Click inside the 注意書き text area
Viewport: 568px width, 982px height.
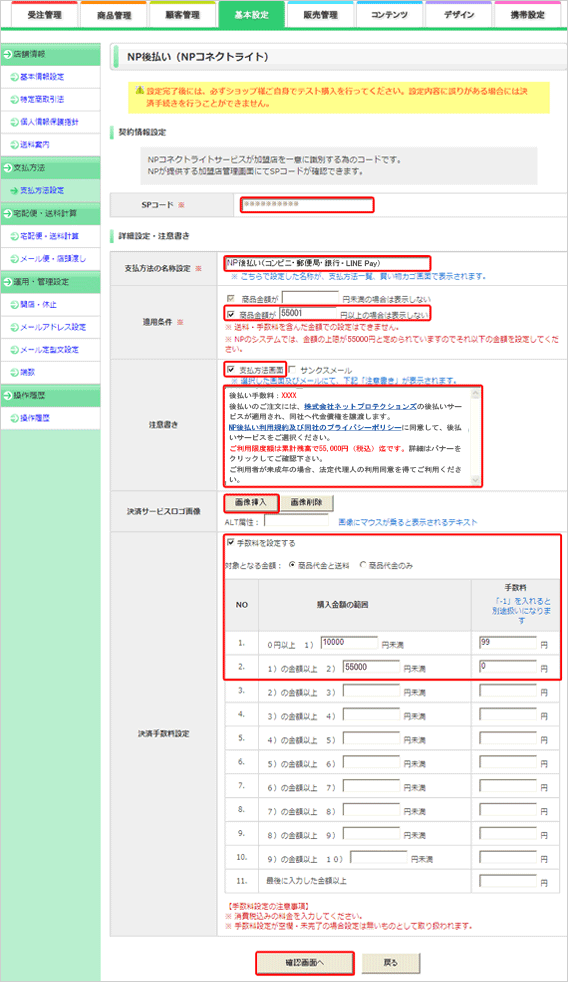348,437
